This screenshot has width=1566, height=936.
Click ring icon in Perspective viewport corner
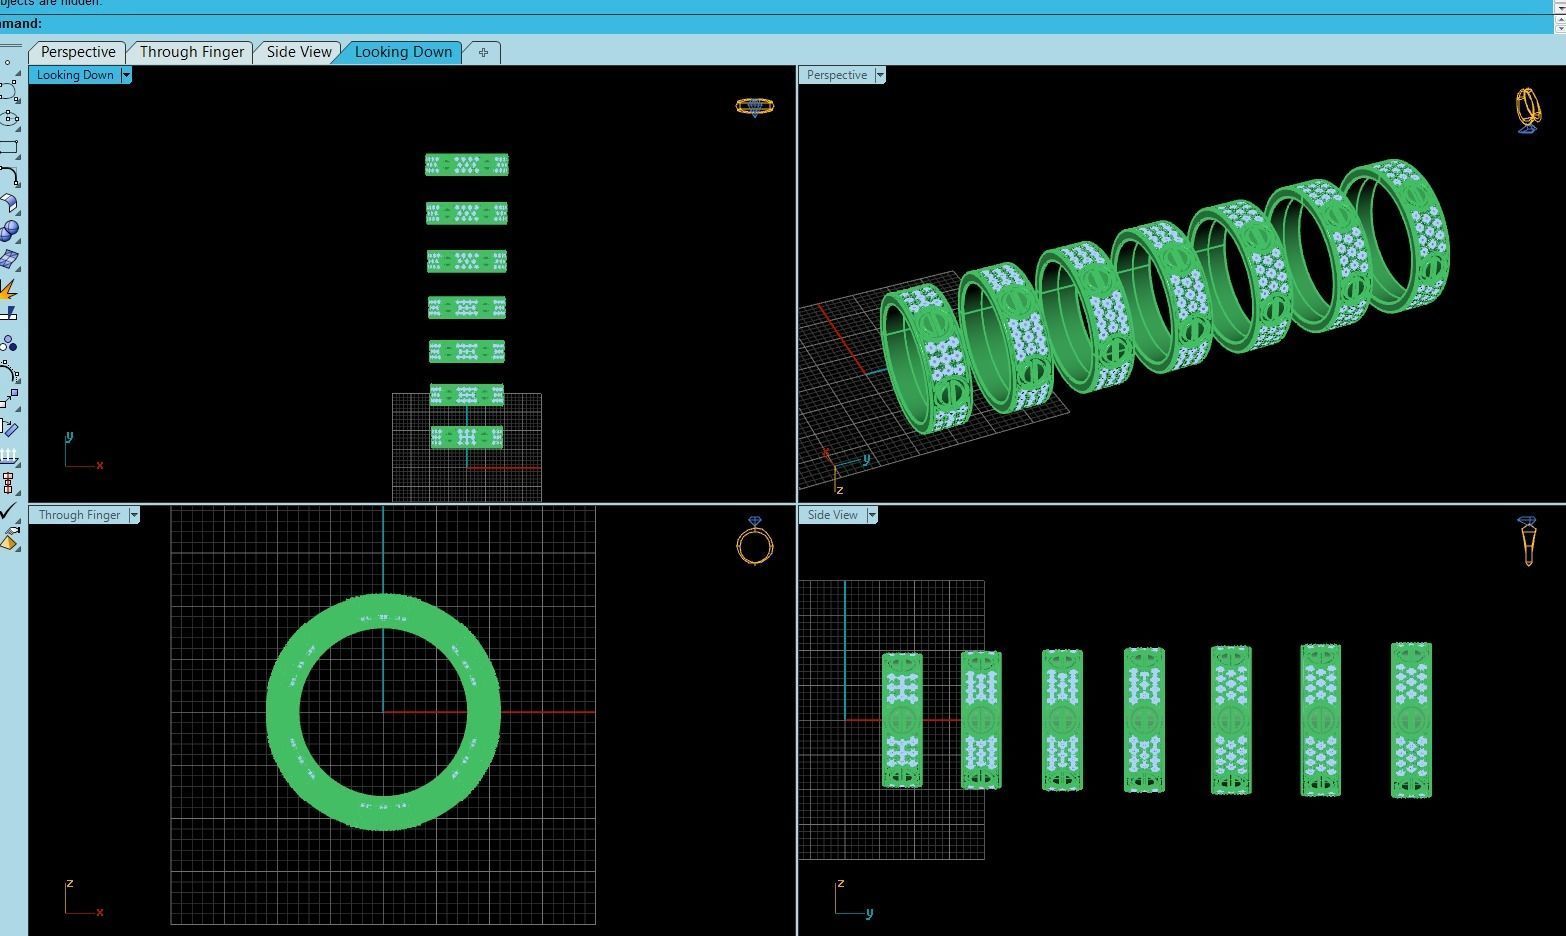[x=1528, y=110]
